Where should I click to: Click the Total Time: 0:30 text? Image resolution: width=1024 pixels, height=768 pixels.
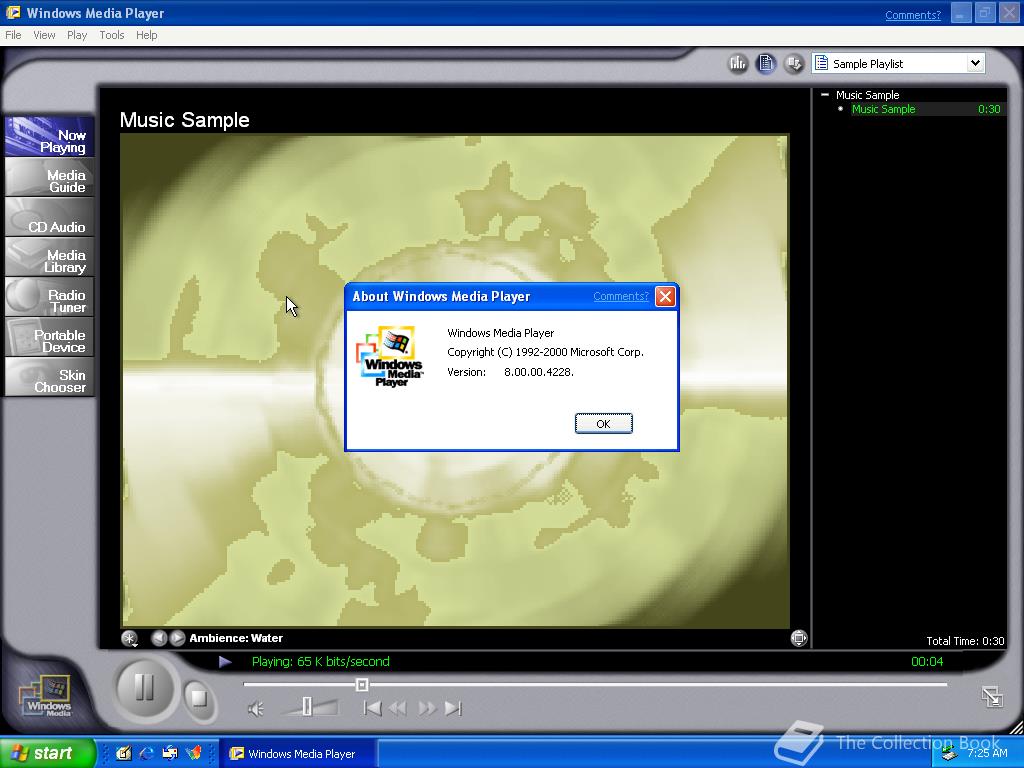(965, 641)
